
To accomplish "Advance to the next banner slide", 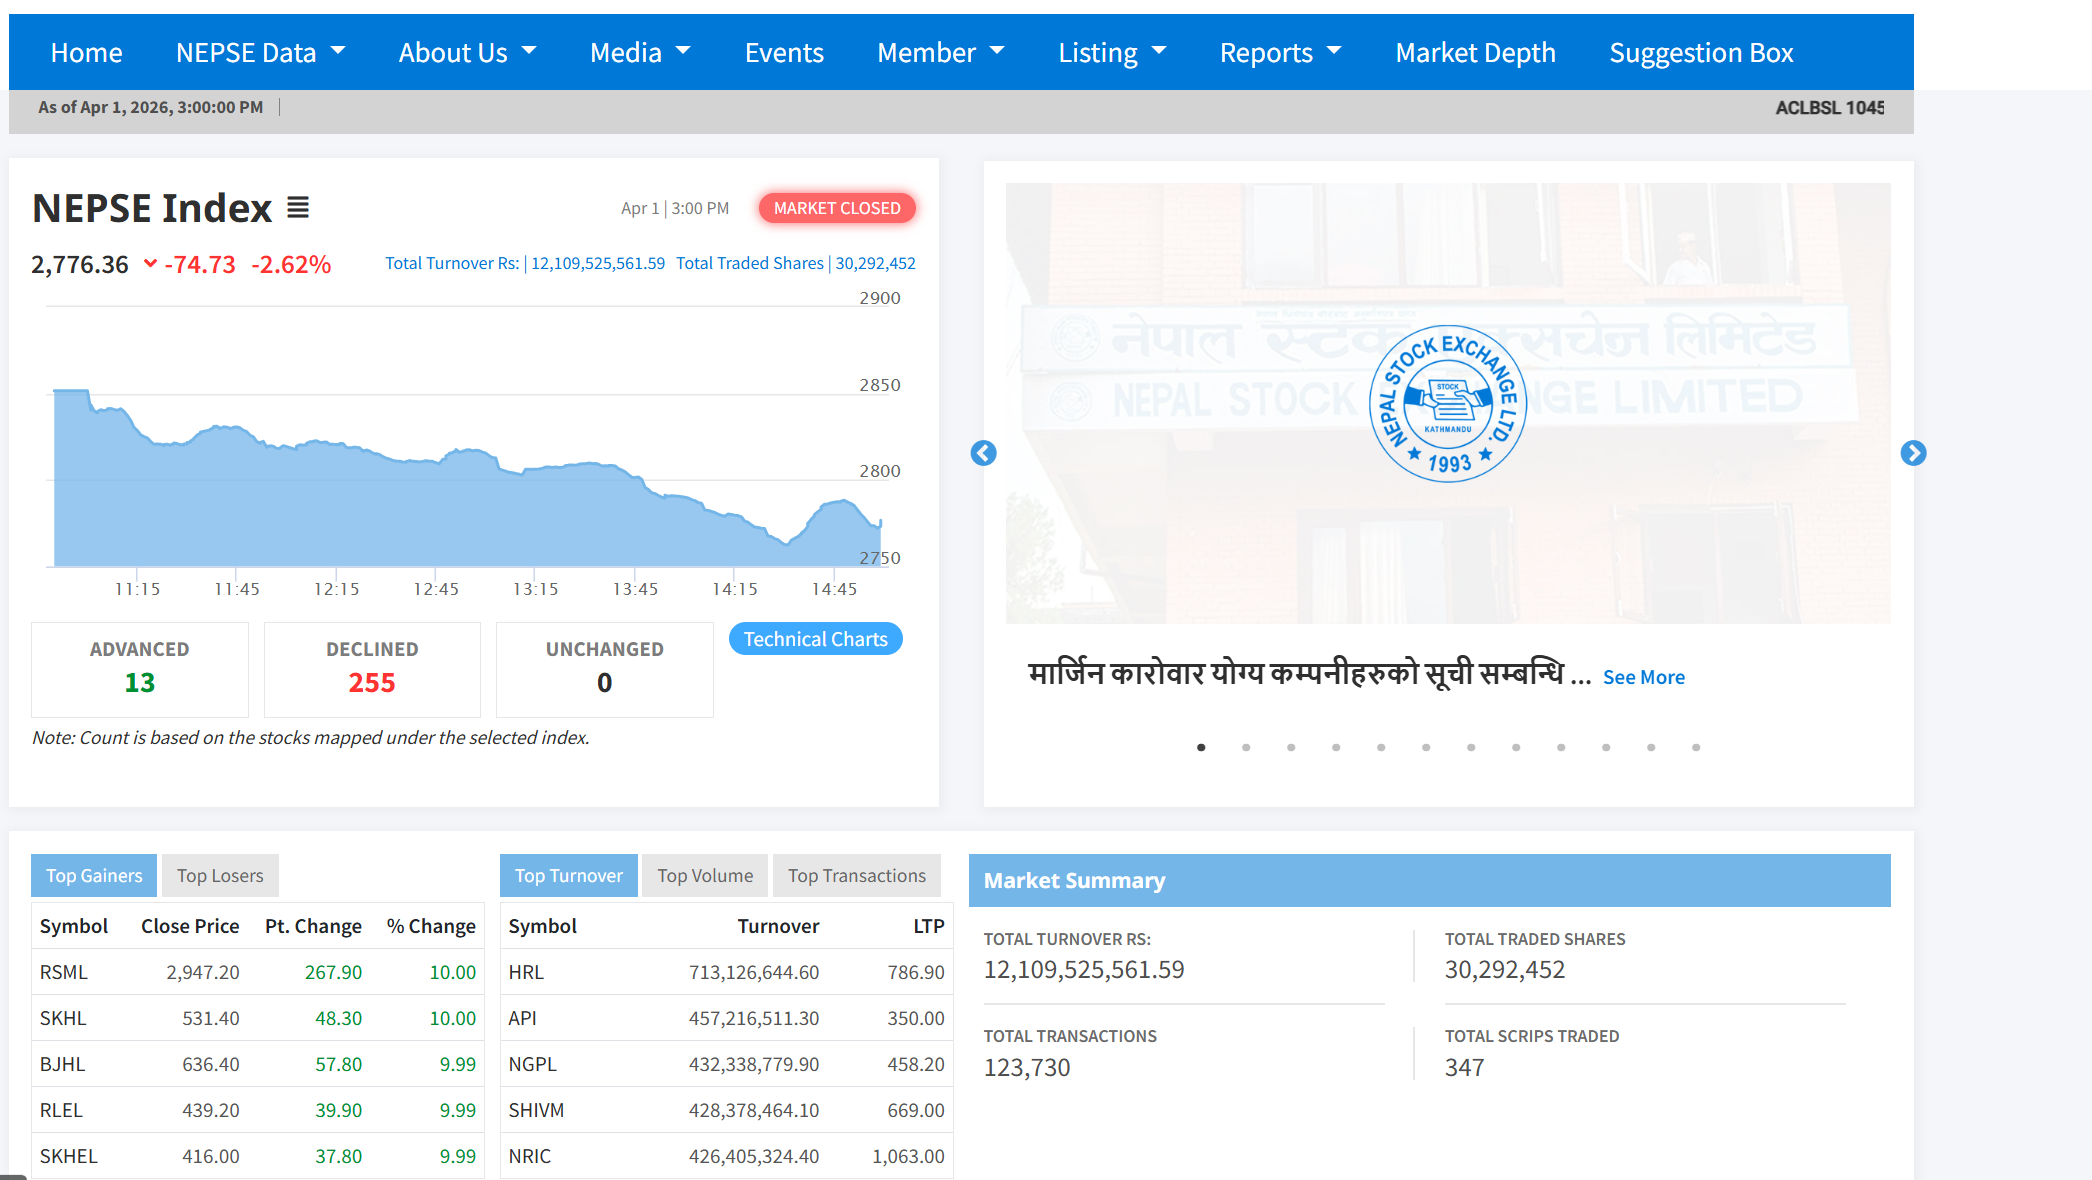I will click(1914, 453).
